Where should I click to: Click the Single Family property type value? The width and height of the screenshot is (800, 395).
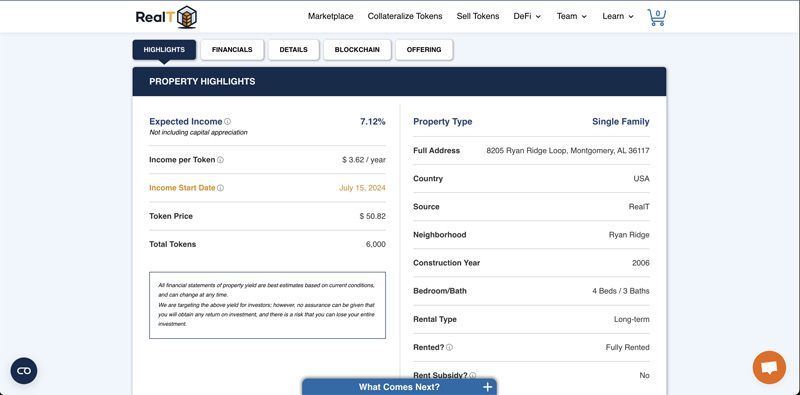[621, 121]
